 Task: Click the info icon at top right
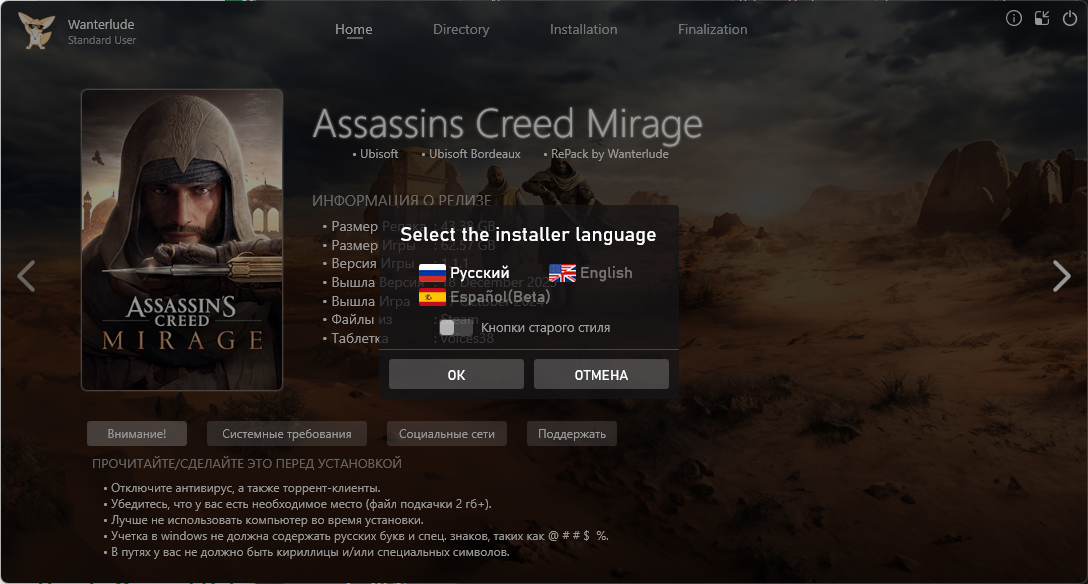[1014, 19]
